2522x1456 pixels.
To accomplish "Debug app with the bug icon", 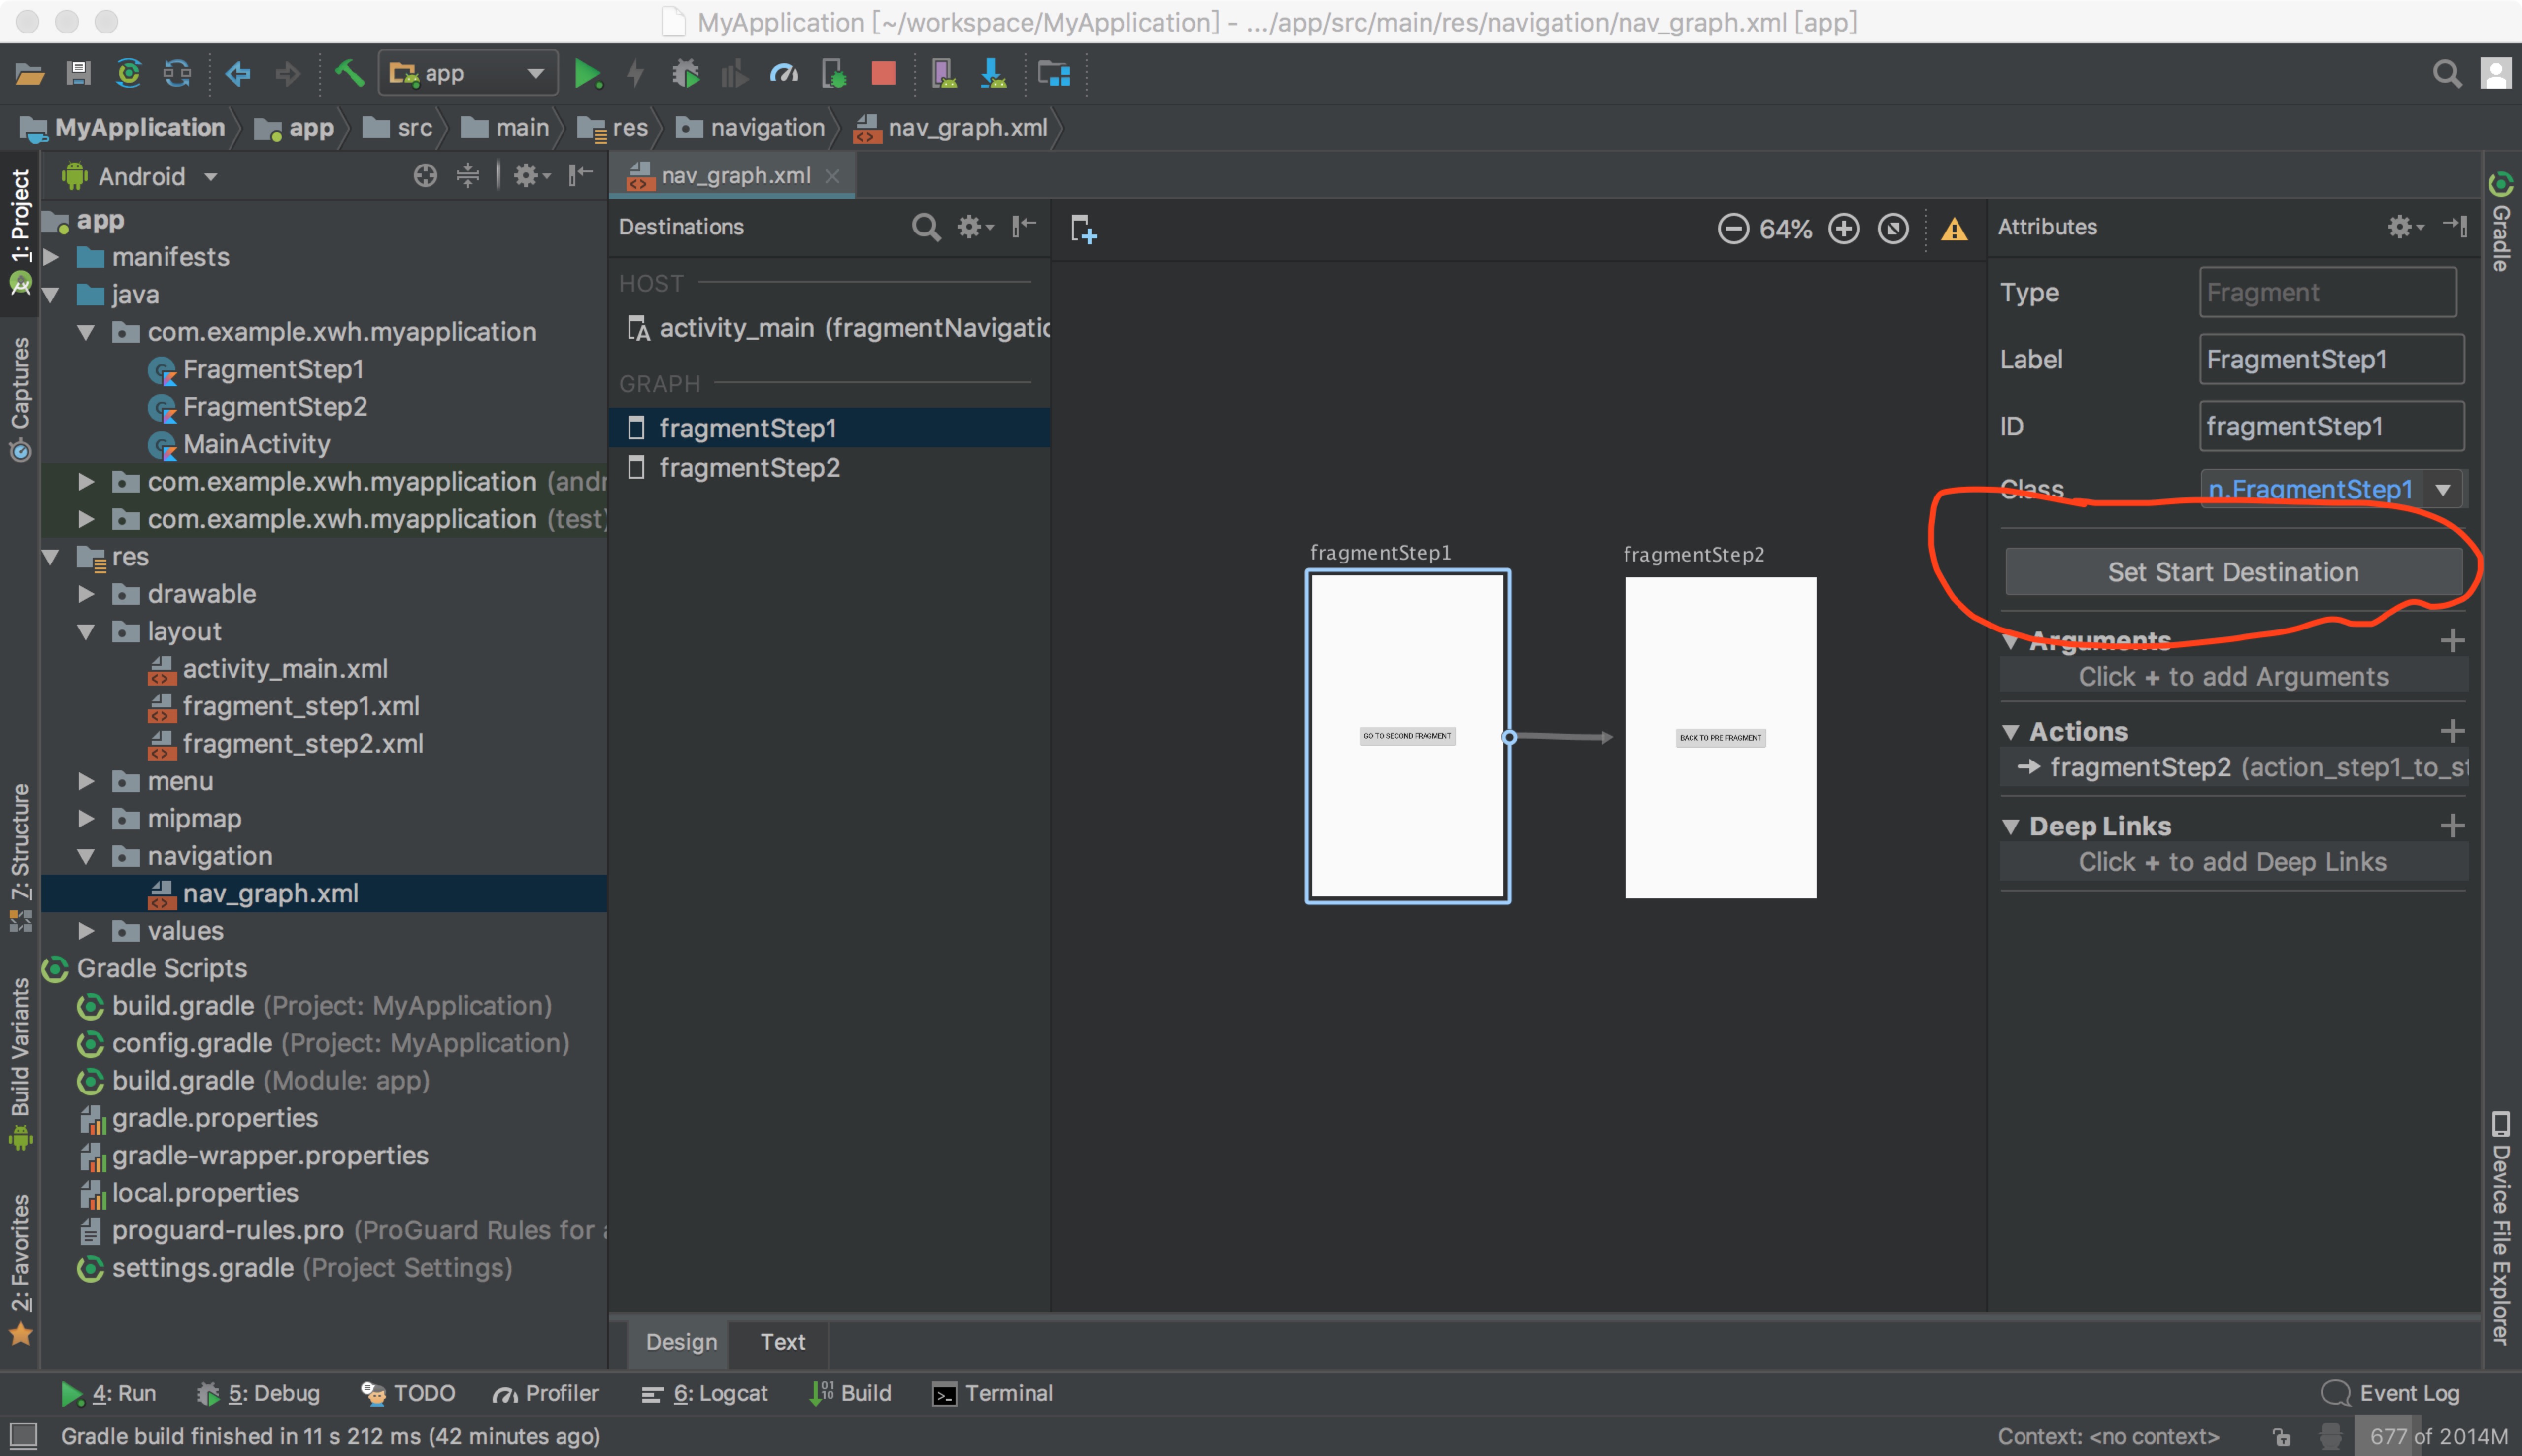I will point(685,73).
